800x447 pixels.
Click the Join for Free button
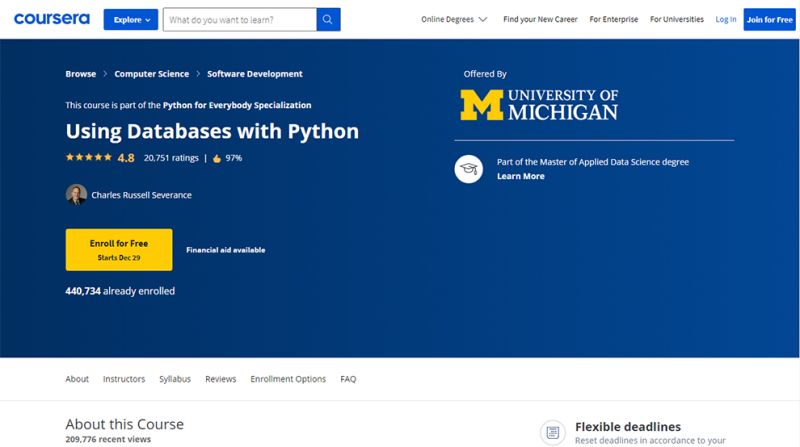pyautogui.click(x=769, y=19)
